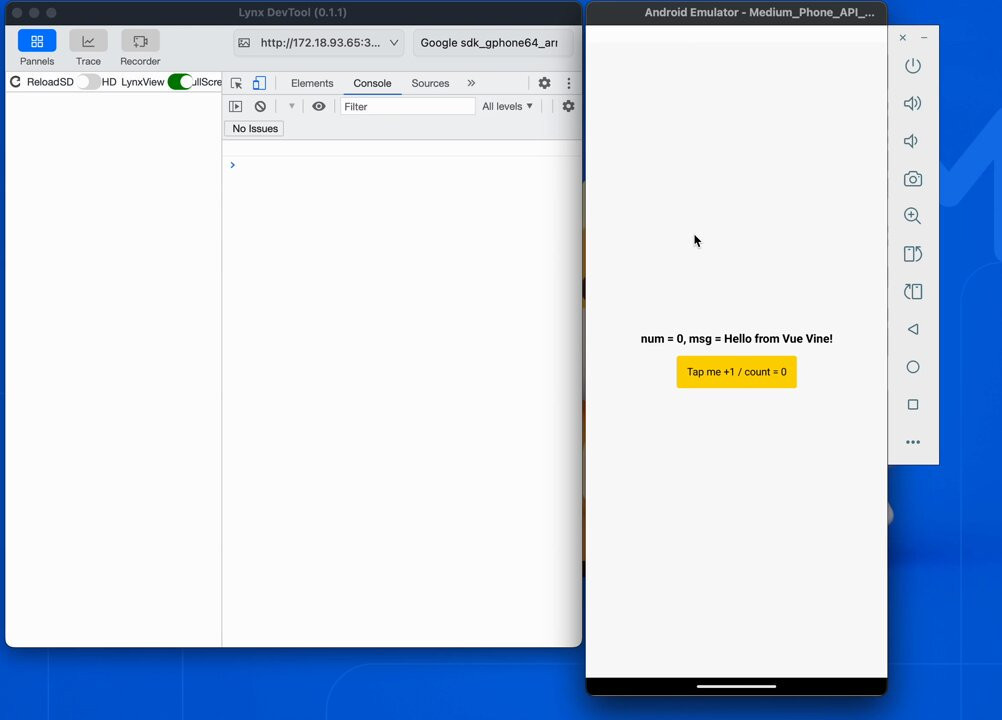Take an emulator screenshot with camera icon

[x=913, y=179]
